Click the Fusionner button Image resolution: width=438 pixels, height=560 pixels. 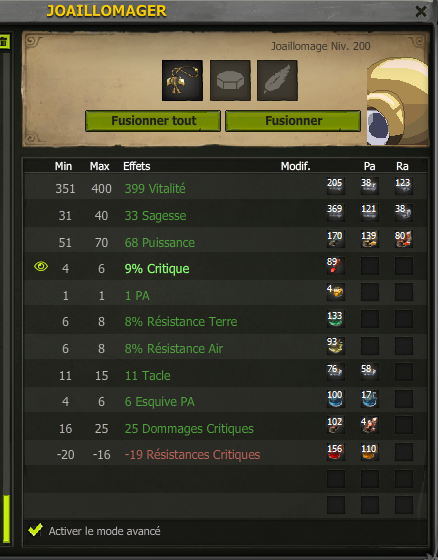tap(293, 121)
